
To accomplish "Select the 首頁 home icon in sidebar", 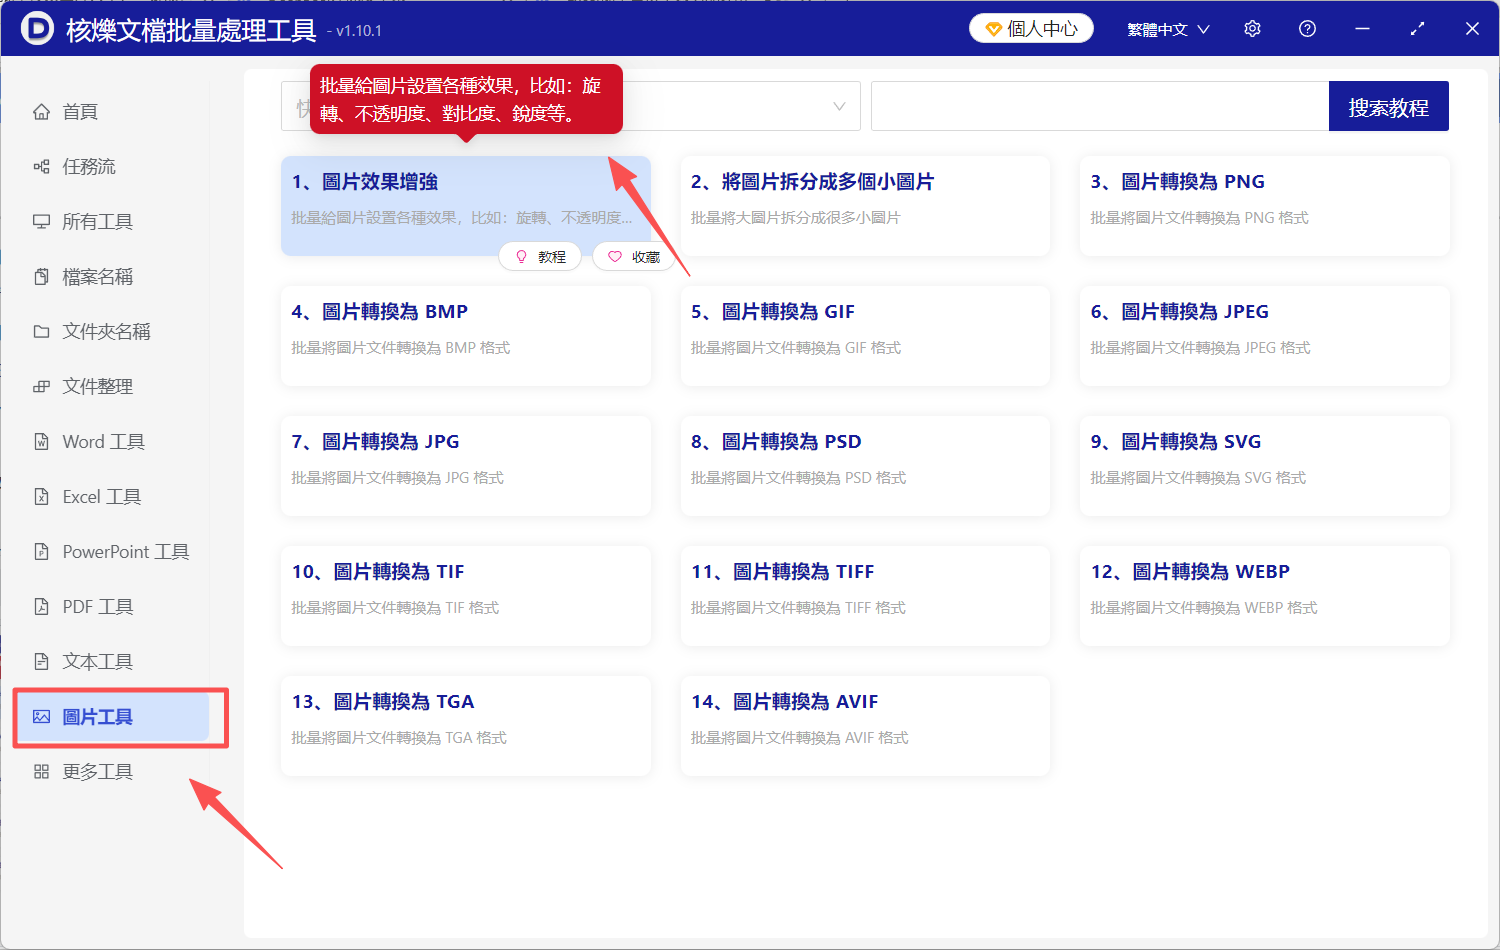I will 41,111.
